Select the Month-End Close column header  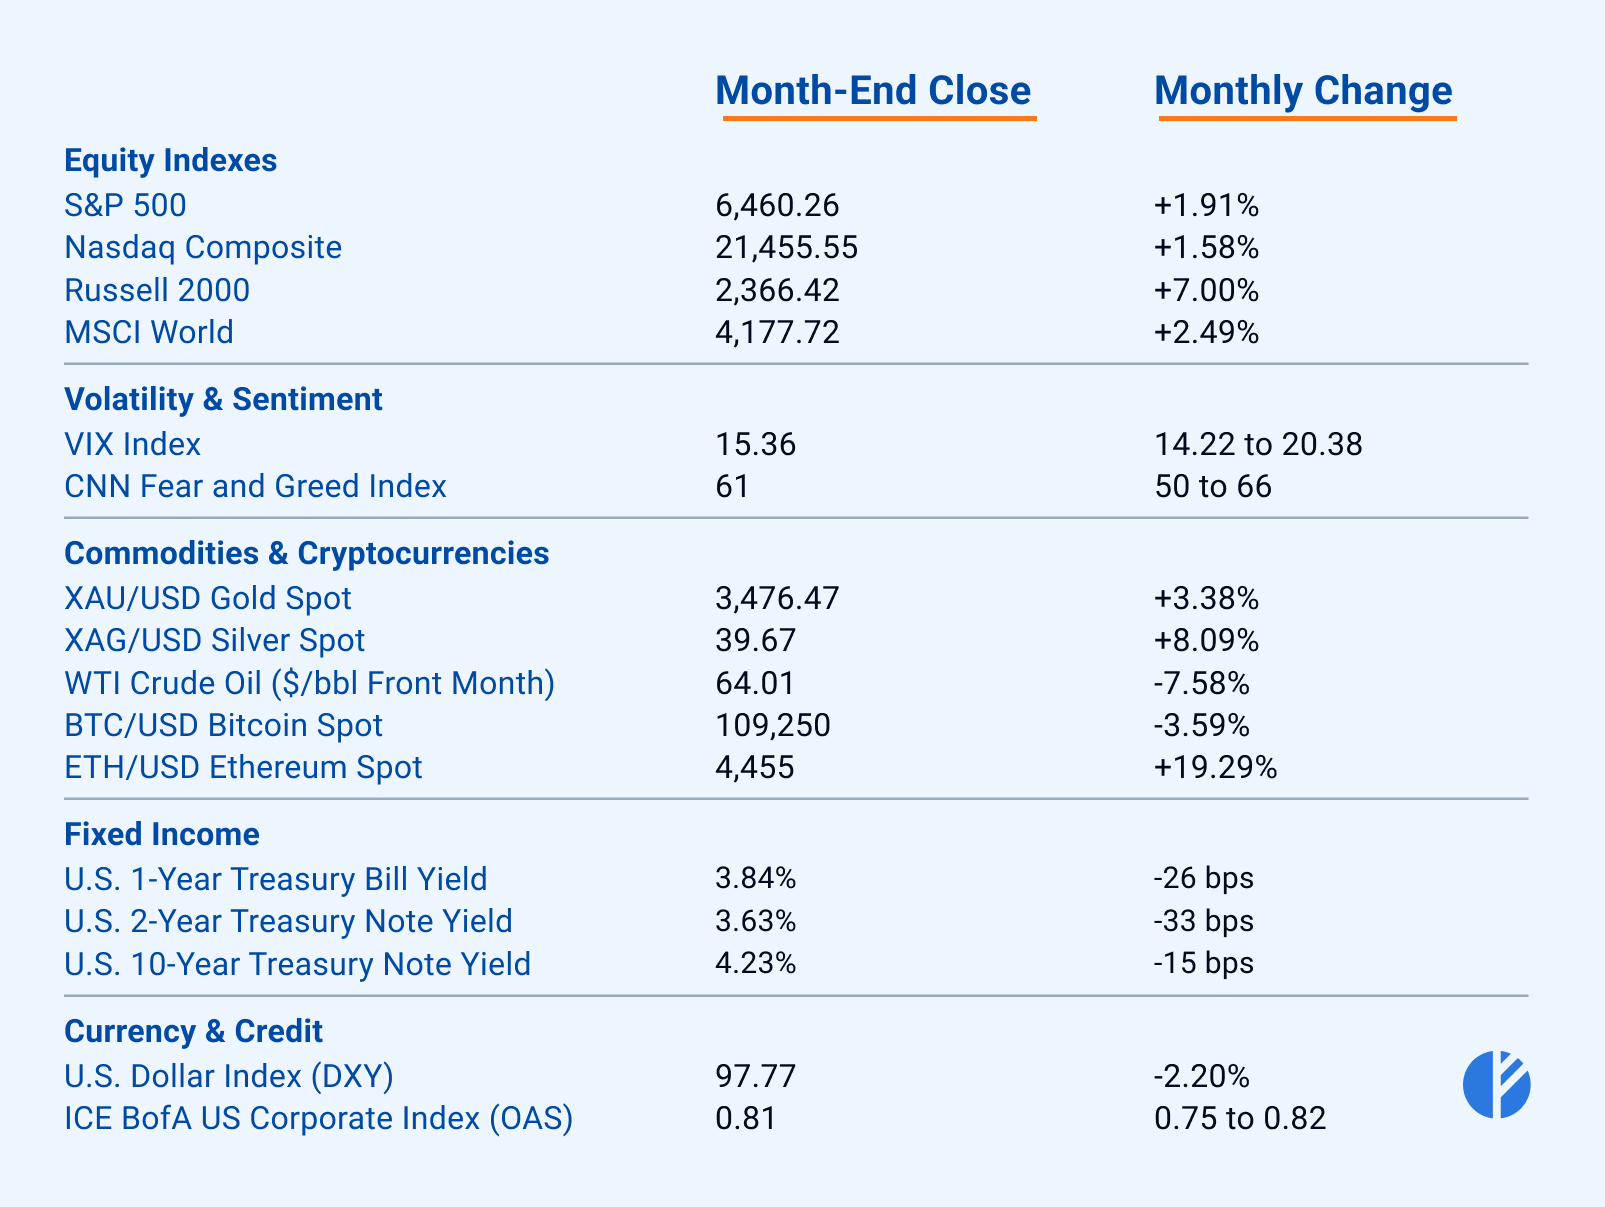click(x=873, y=91)
